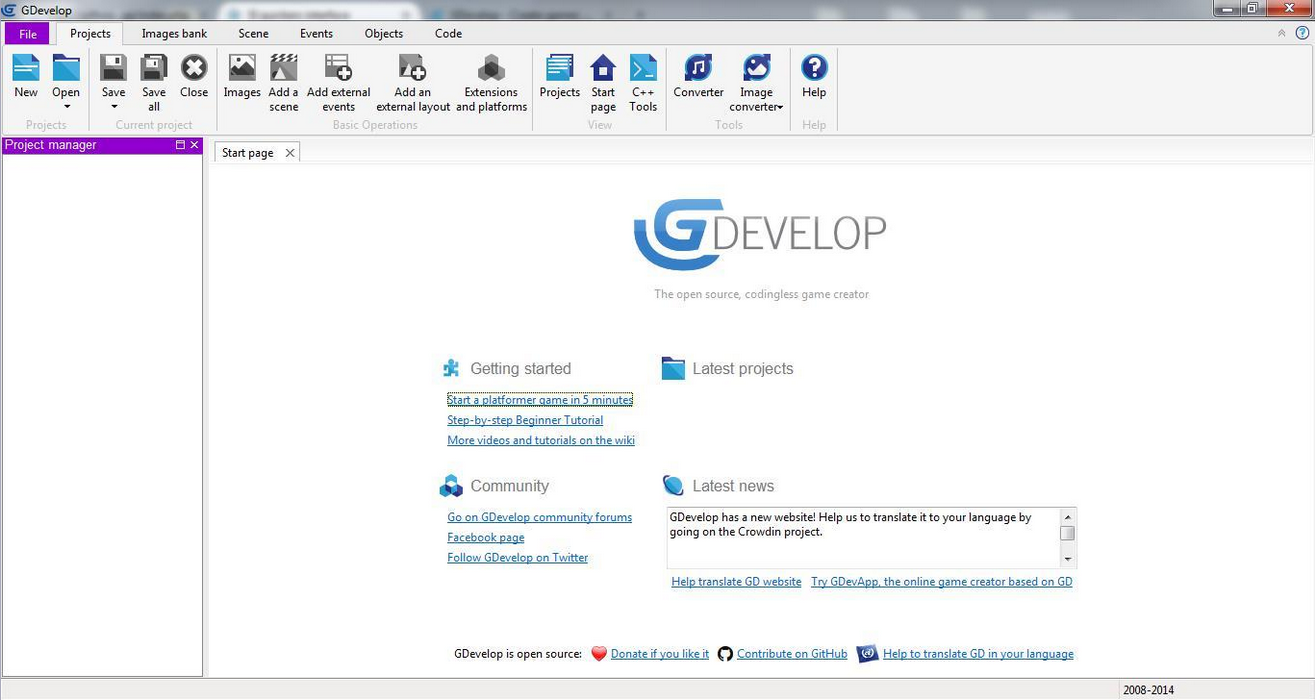
Task: Click the Open project folder icon
Action: [66, 68]
